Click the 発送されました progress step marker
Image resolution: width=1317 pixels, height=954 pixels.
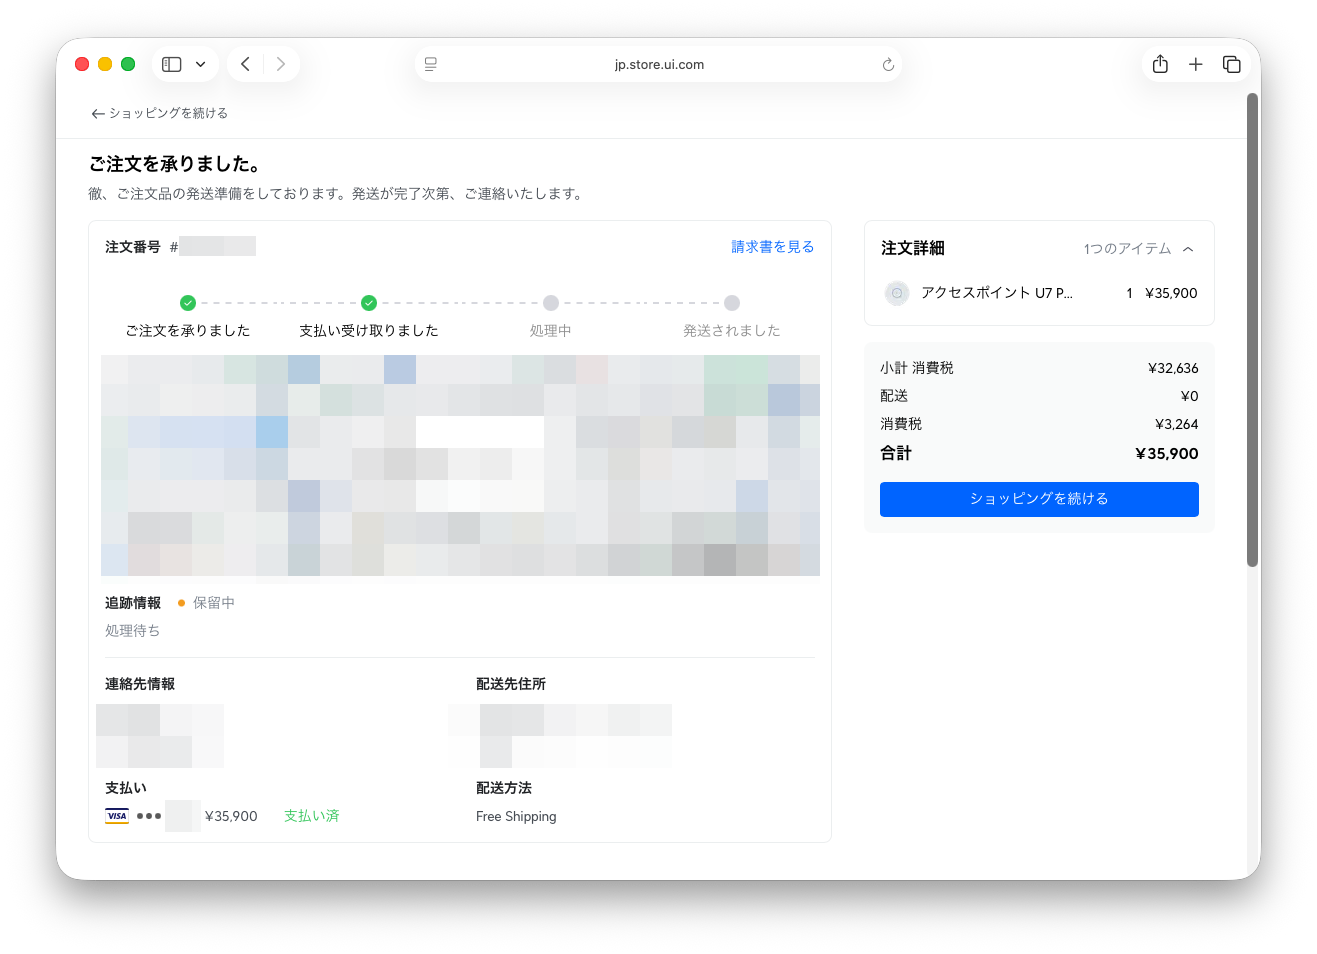point(732,303)
